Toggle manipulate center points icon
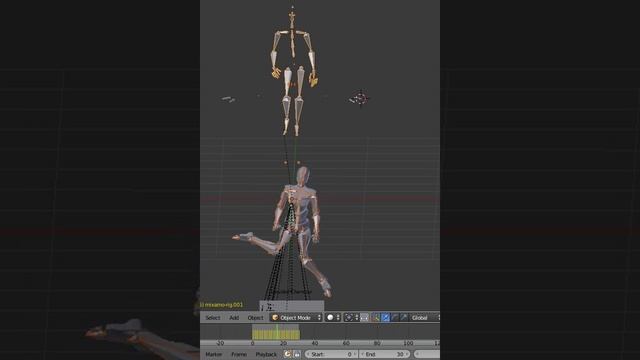 click(x=364, y=318)
